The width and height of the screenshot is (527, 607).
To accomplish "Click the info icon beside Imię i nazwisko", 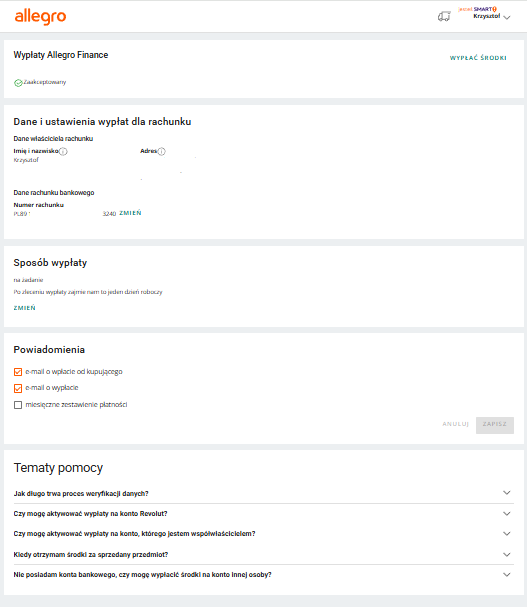I will coord(63,151).
